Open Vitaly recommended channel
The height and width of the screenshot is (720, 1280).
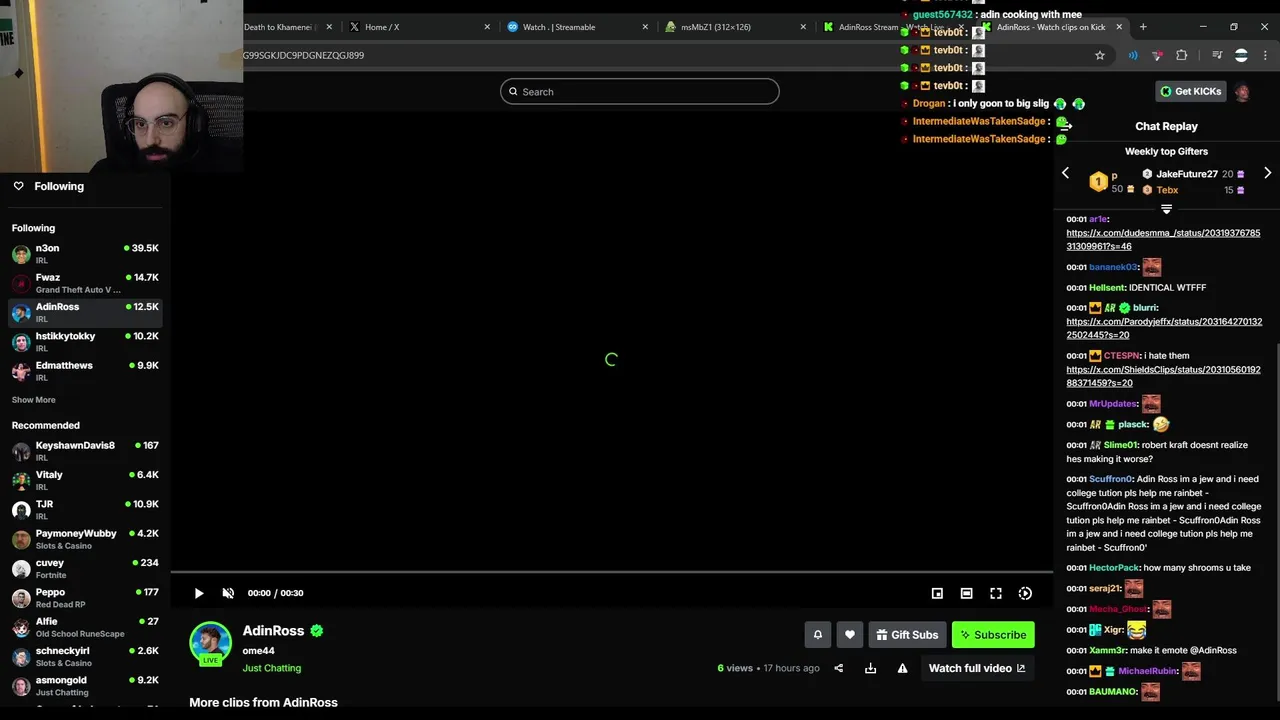[85, 480]
